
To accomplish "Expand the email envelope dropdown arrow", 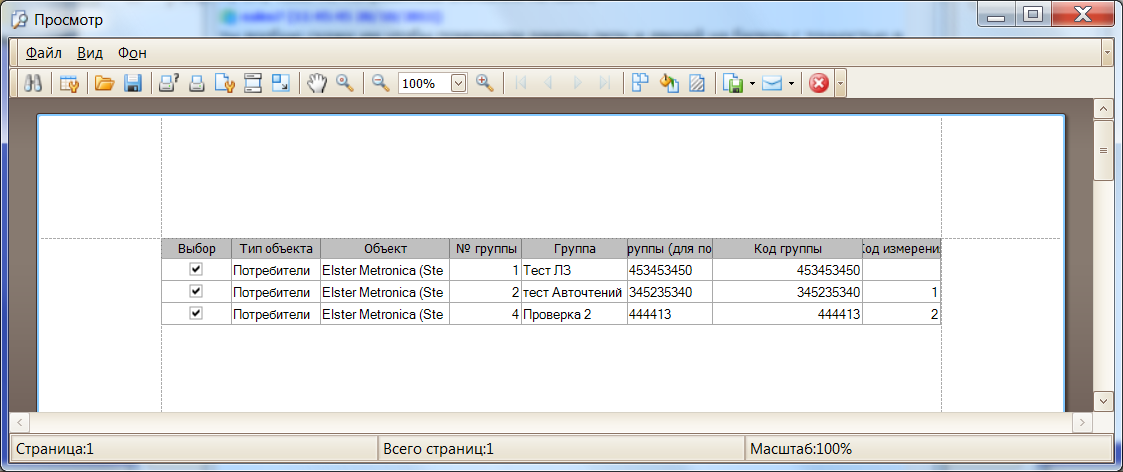I will pos(791,84).
